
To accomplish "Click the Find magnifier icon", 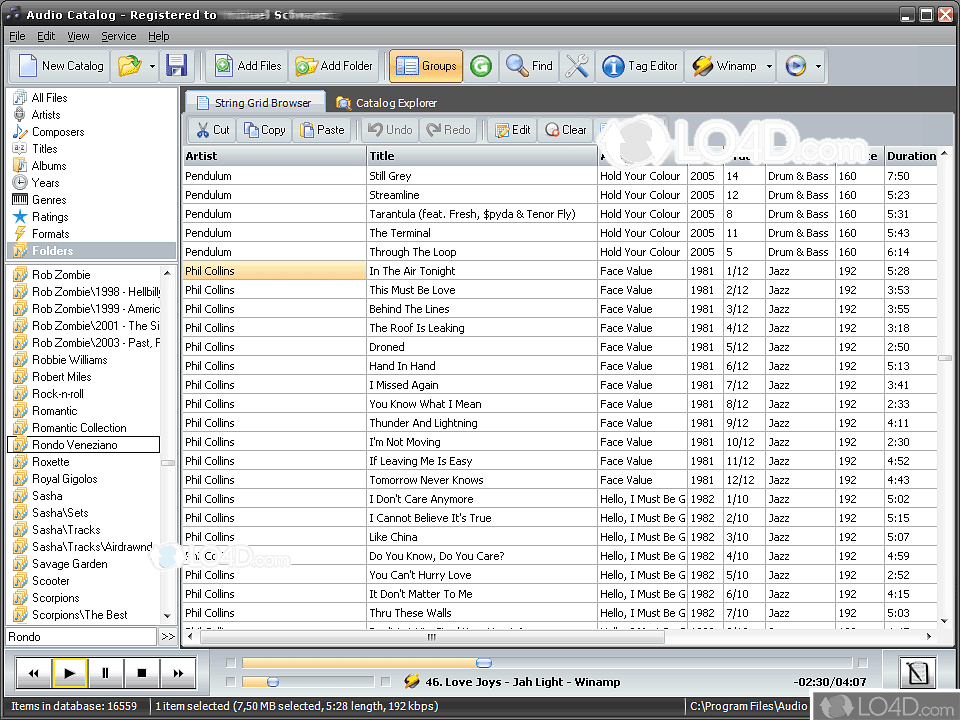I will click(x=529, y=65).
